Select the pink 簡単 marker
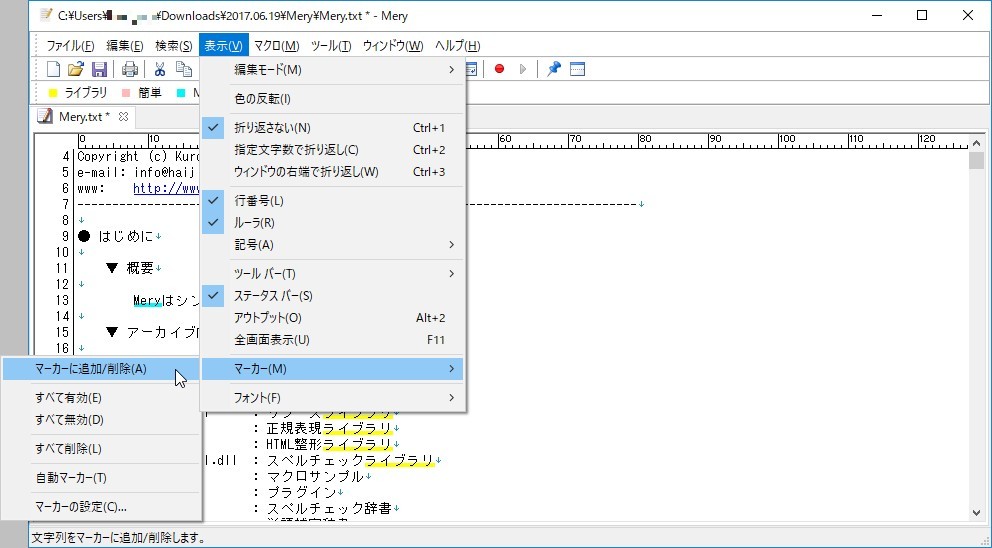This screenshot has width=992, height=548. click(x=142, y=92)
